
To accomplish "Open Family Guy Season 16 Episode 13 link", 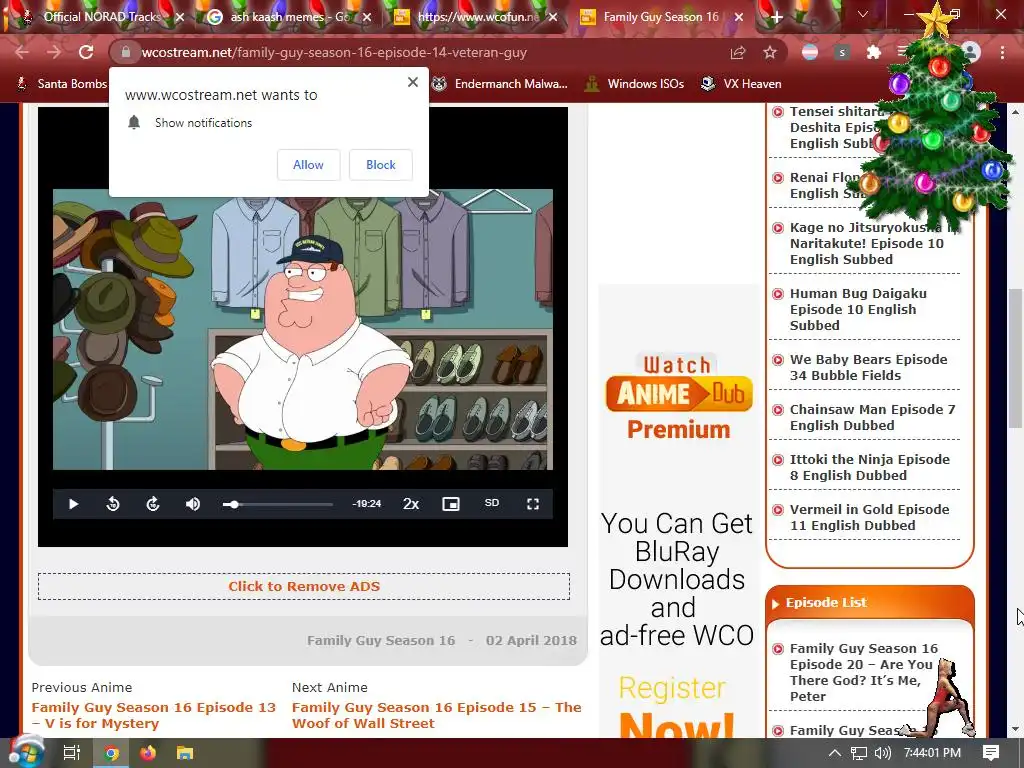I will [153, 715].
